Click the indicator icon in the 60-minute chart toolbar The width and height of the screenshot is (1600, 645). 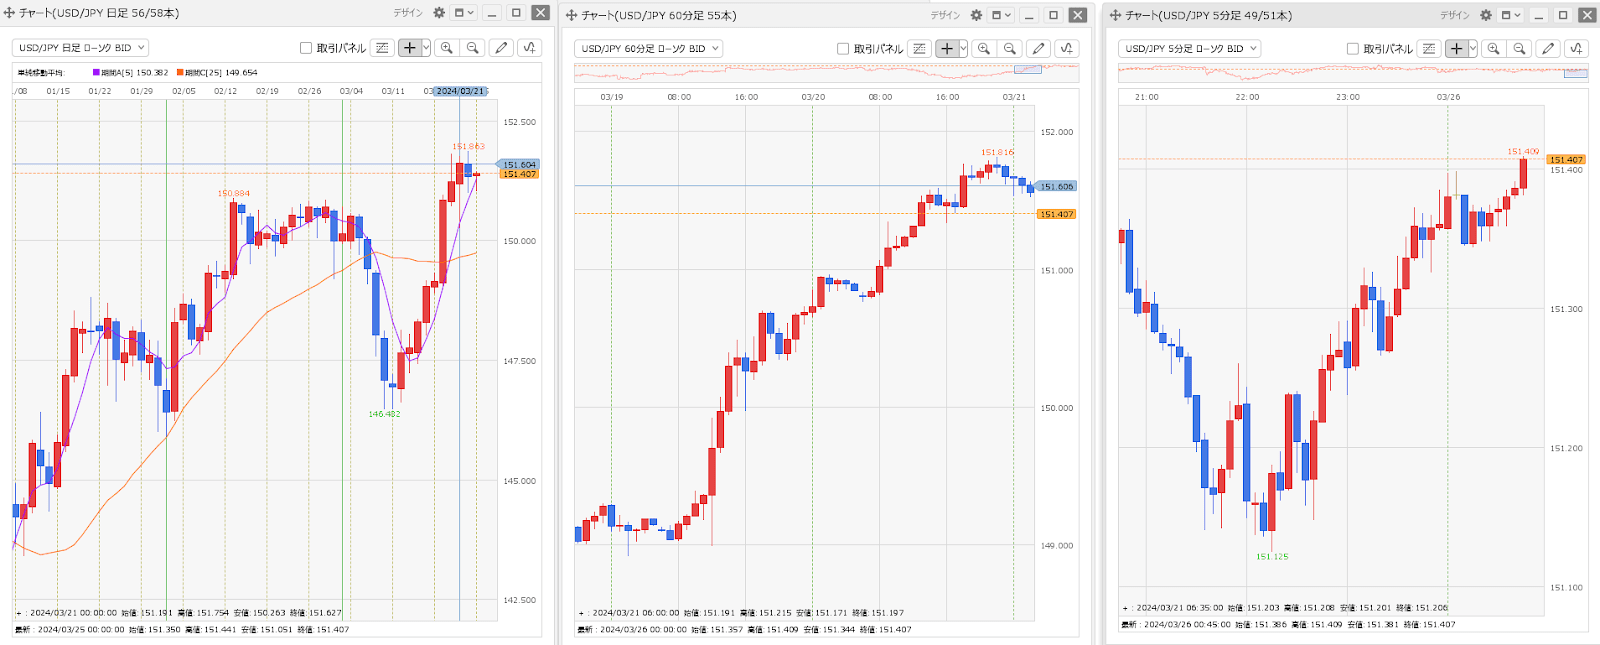1067,49
